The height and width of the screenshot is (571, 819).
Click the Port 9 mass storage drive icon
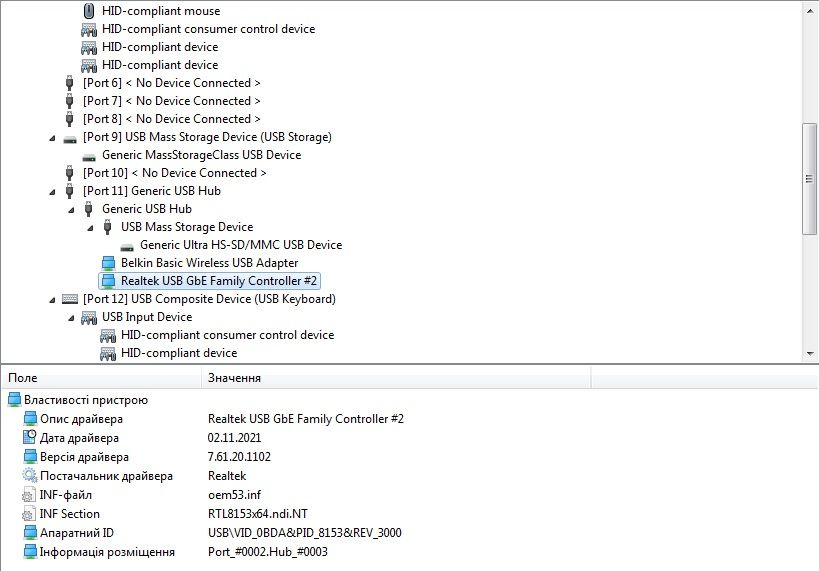click(69, 139)
